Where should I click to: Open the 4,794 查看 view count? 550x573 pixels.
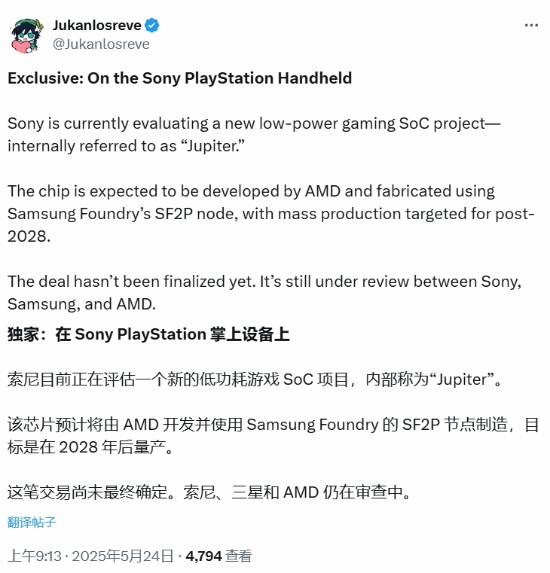click(219, 556)
